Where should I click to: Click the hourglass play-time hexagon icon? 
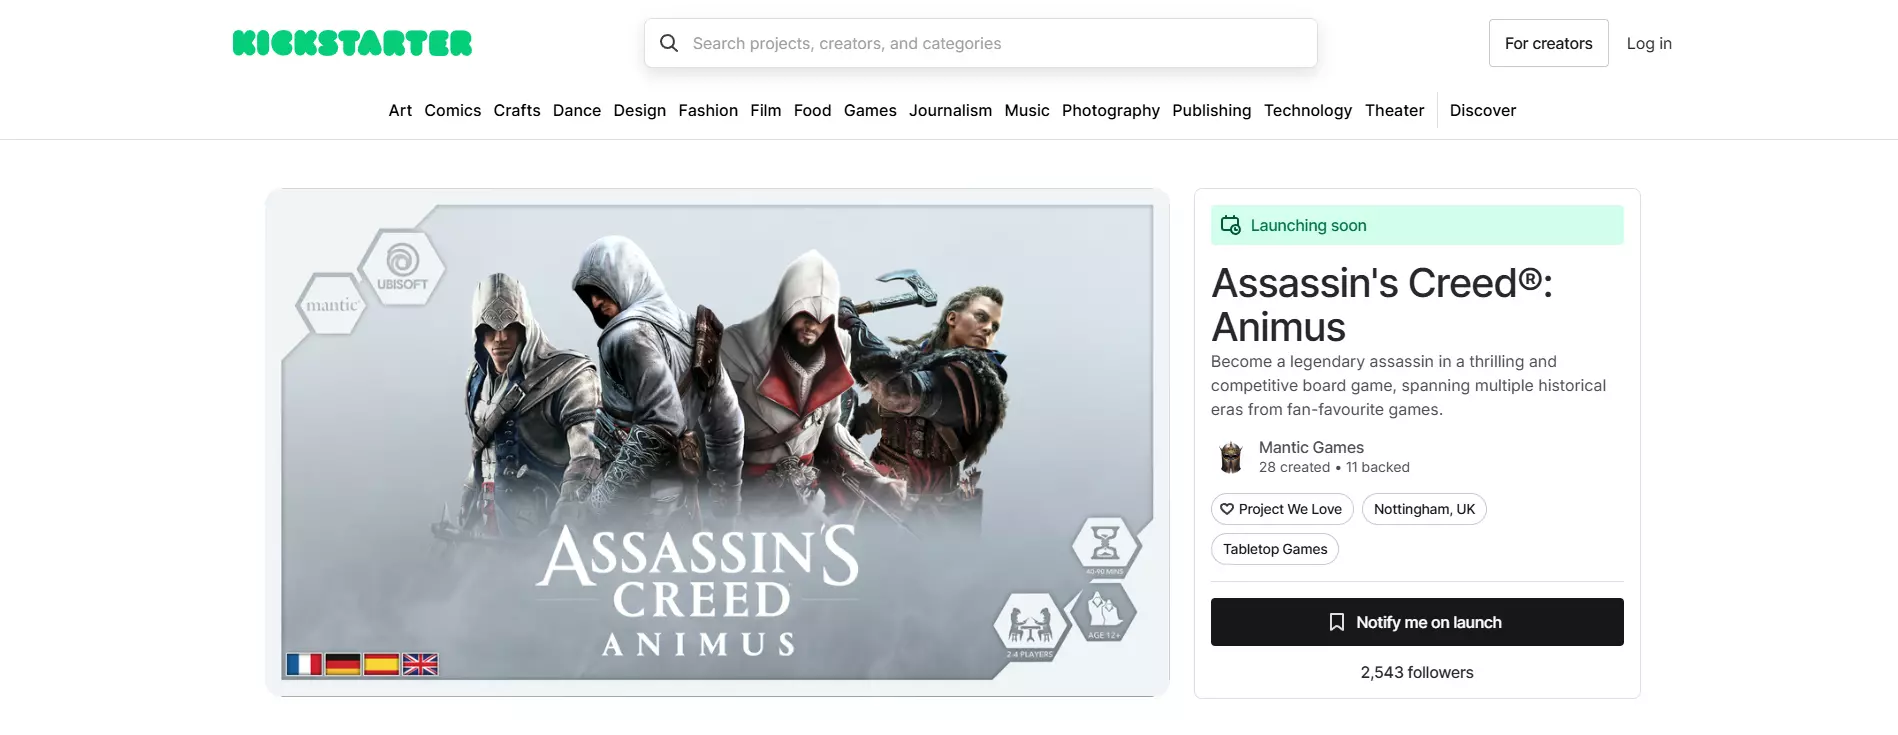1105,545
